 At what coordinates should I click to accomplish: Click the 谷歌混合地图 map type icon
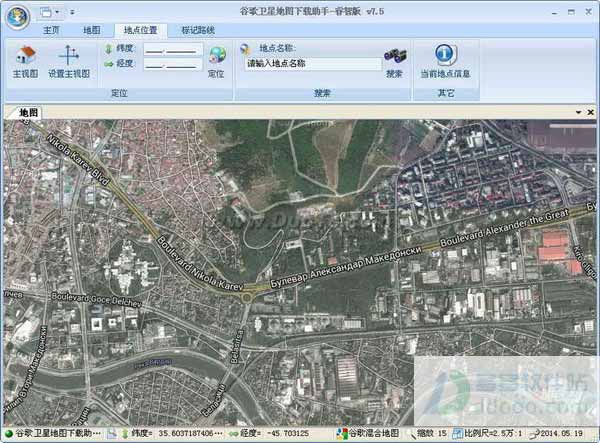tap(342, 433)
